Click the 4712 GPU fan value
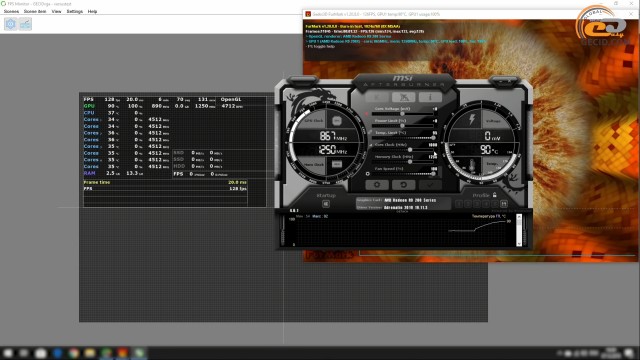The width and height of the screenshot is (640, 360). tap(232, 106)
